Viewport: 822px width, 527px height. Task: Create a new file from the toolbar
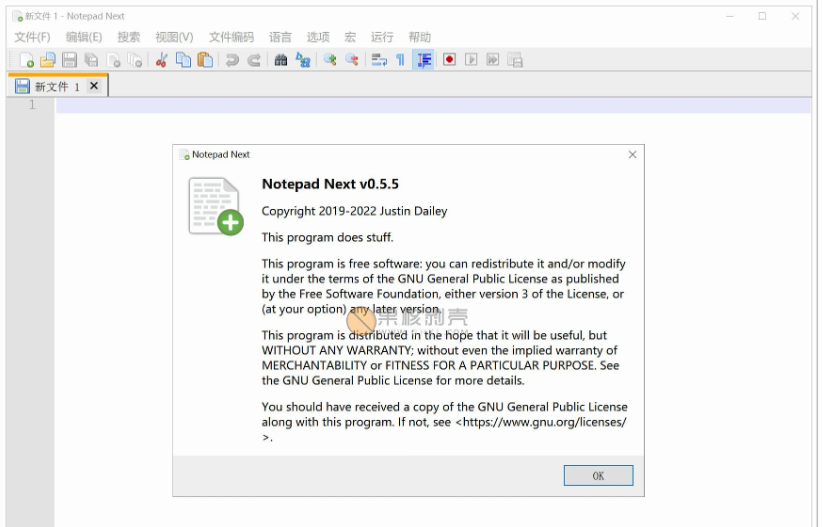(x=26, y=60)
